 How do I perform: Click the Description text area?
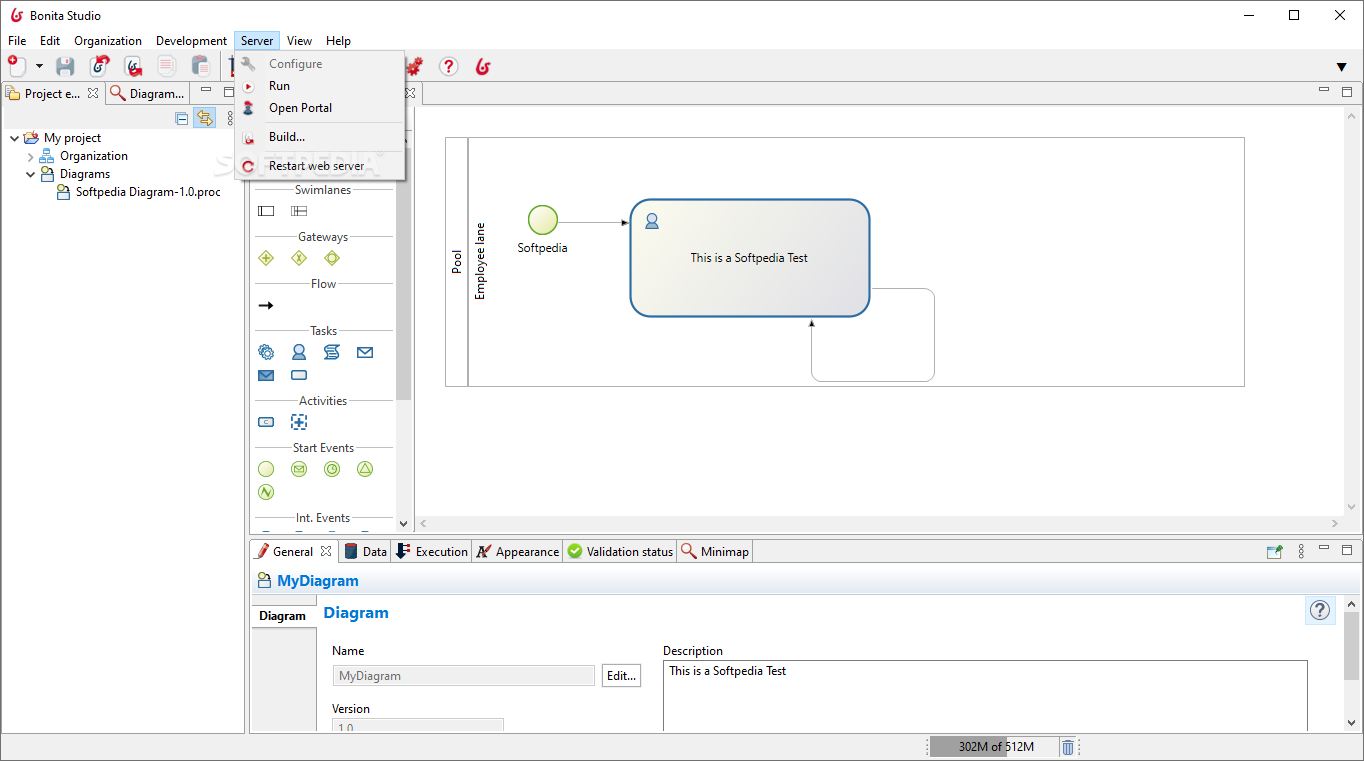point(985,696)
